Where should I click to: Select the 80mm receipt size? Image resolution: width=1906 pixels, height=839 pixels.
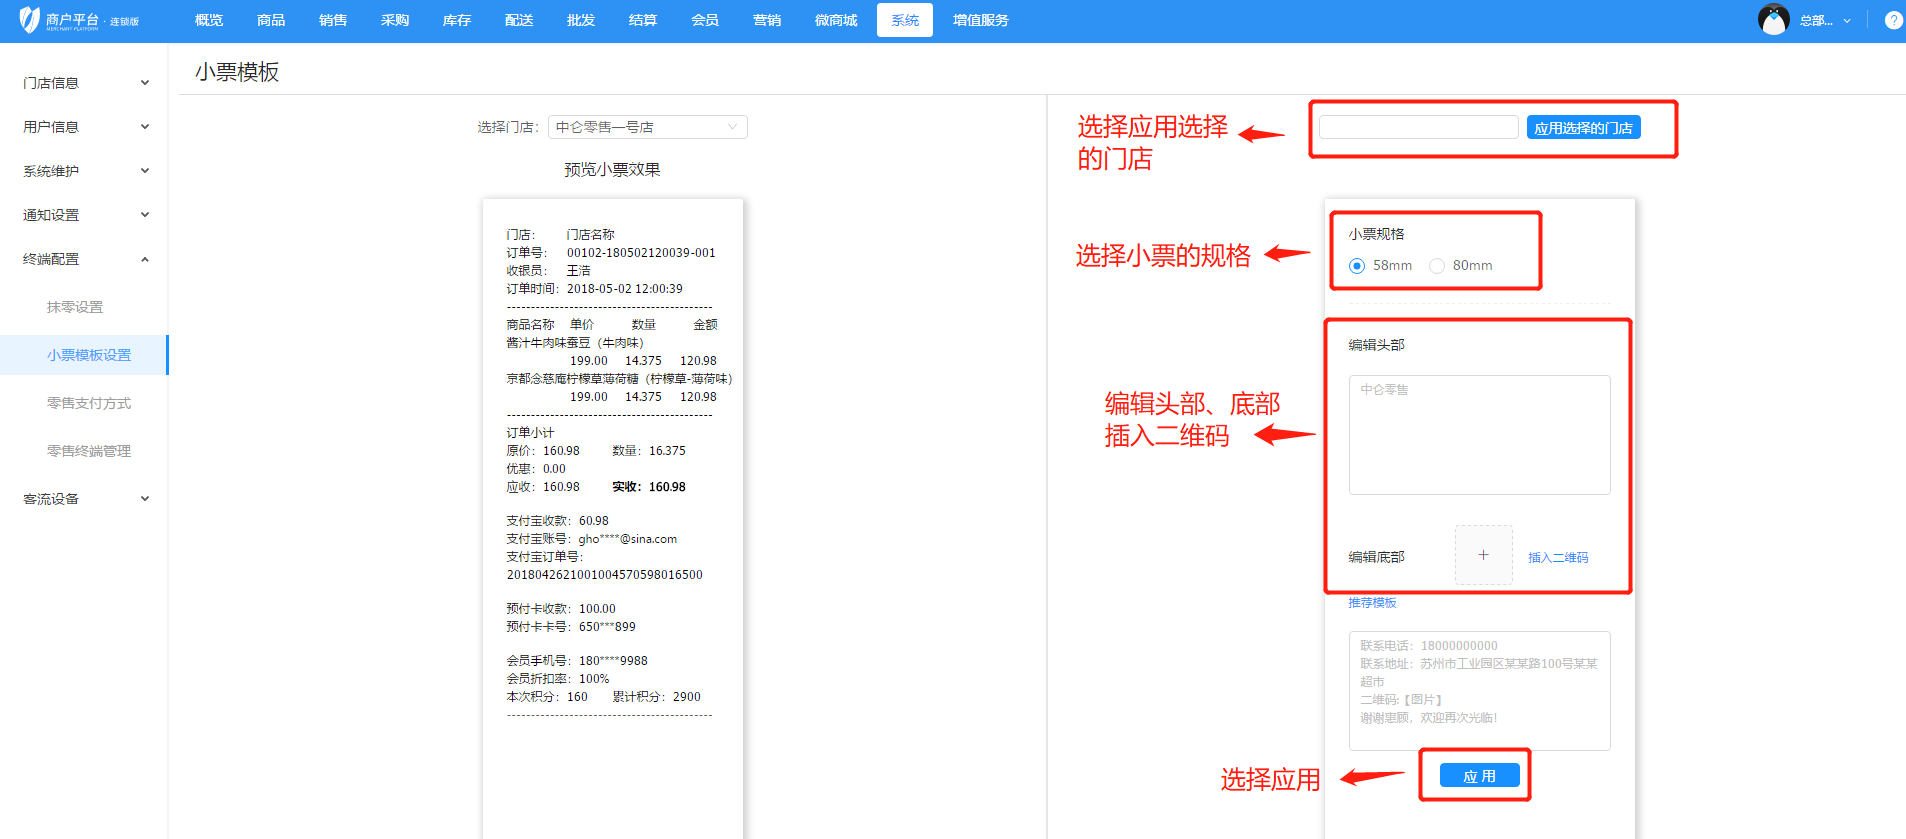(x=1437, y=266)
